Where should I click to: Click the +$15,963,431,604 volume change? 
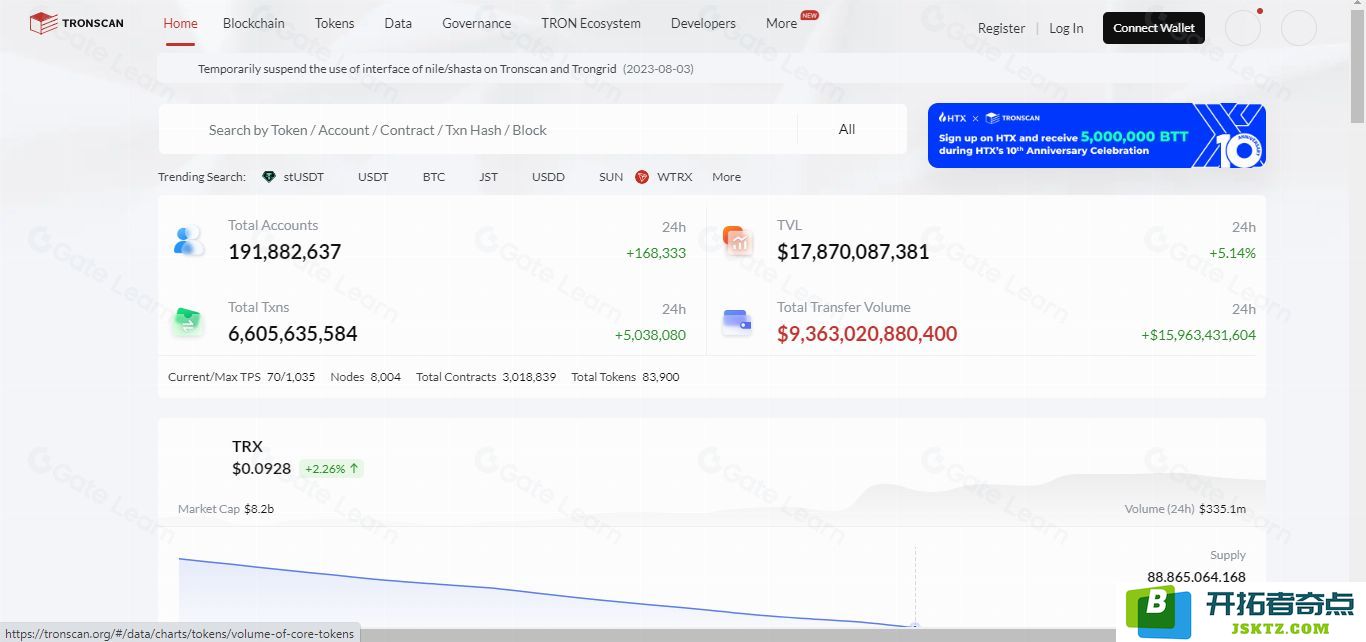[x=1198, y=335]
